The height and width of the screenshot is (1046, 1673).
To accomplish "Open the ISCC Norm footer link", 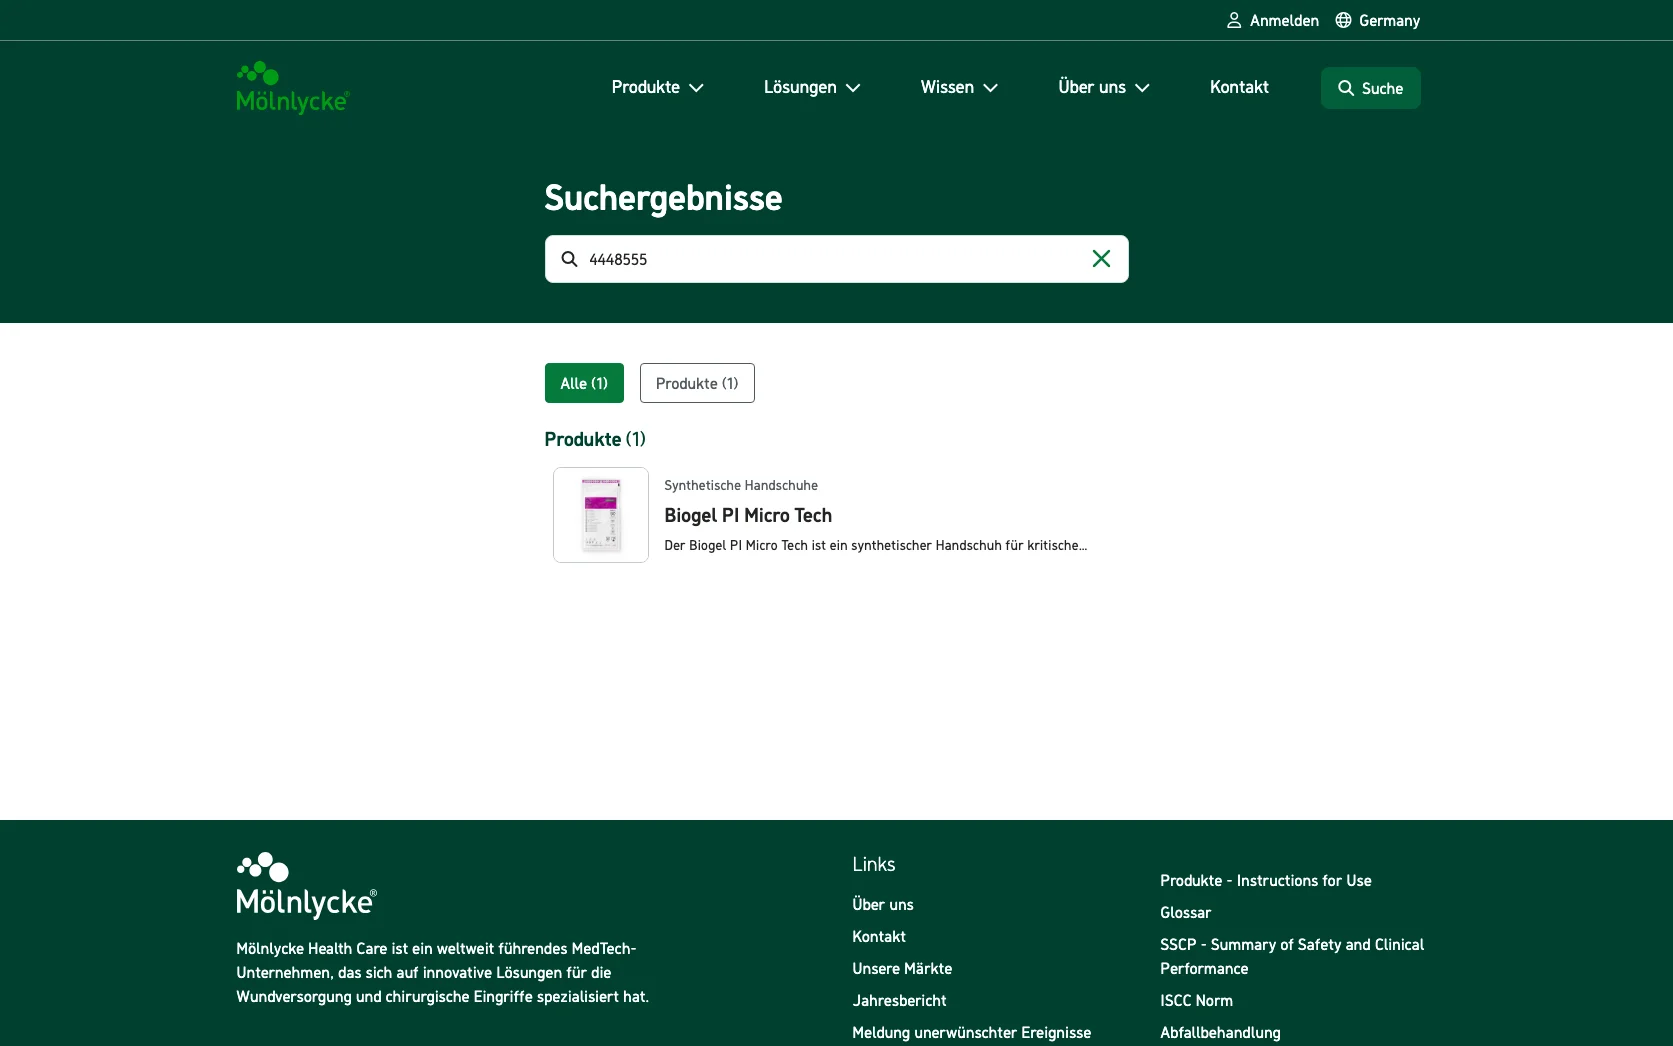I will pyautogui.click(x=1196, y=1000).
